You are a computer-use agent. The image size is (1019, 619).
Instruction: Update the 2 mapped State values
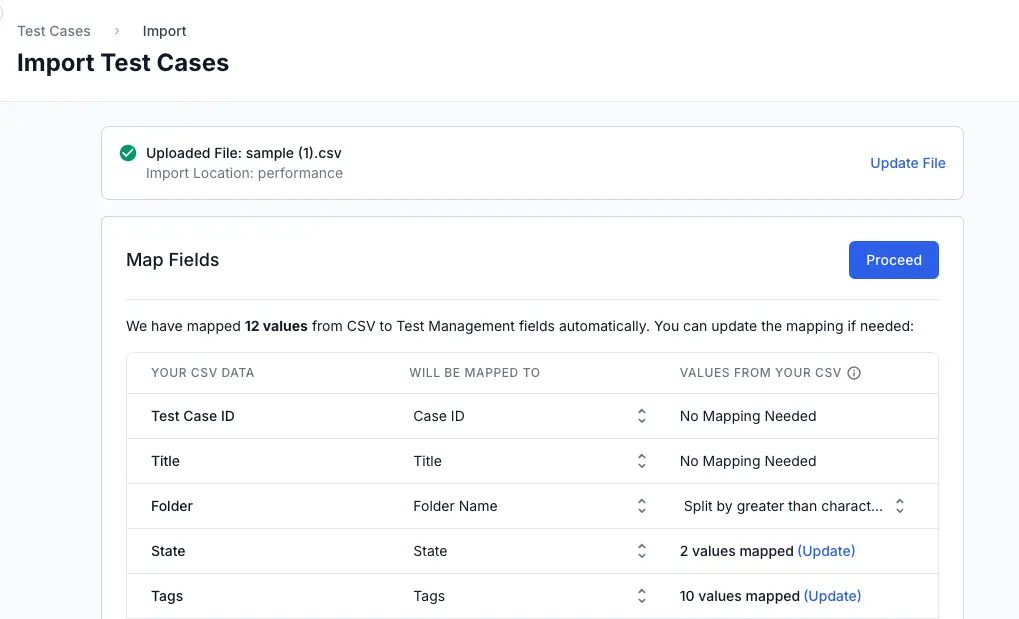pyautogui.click(x=826, y=551)
